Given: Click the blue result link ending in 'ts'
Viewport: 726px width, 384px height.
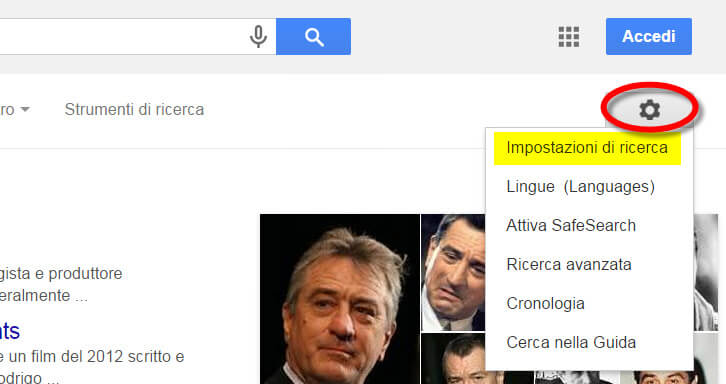Looking at the screenshot, I should tap(10, 331).
